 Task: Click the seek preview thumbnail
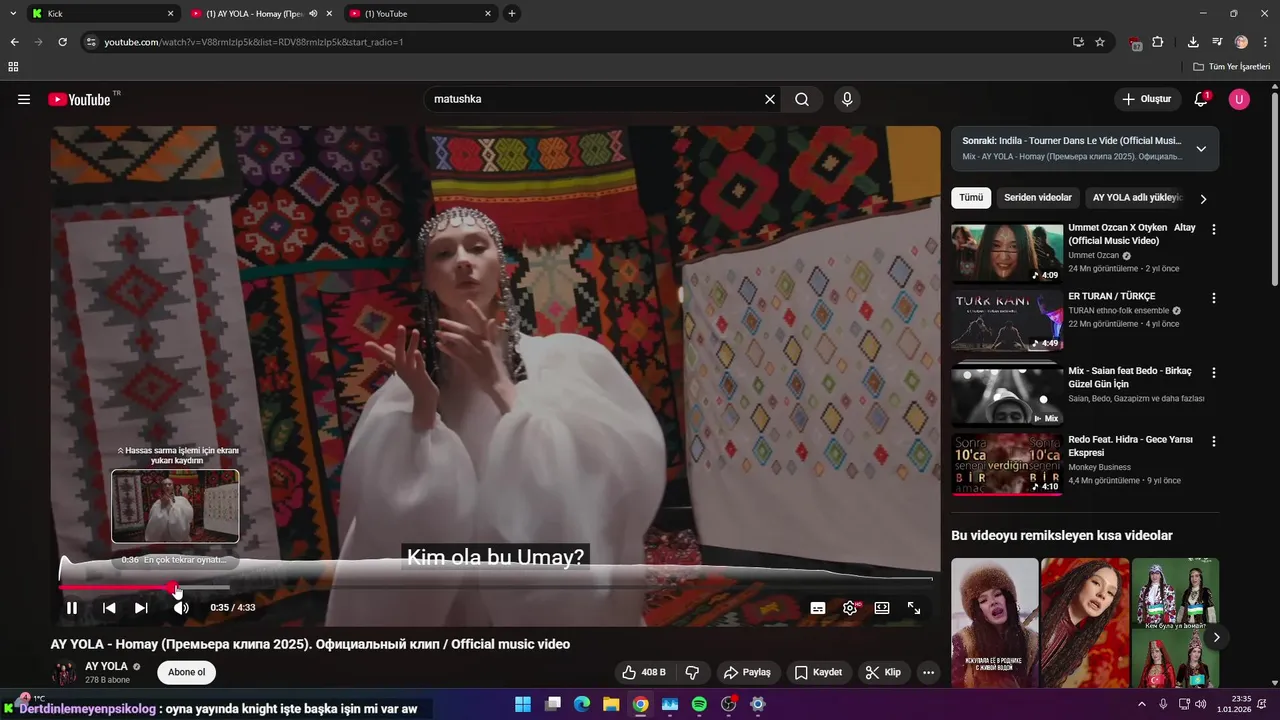tap(175, 506)
